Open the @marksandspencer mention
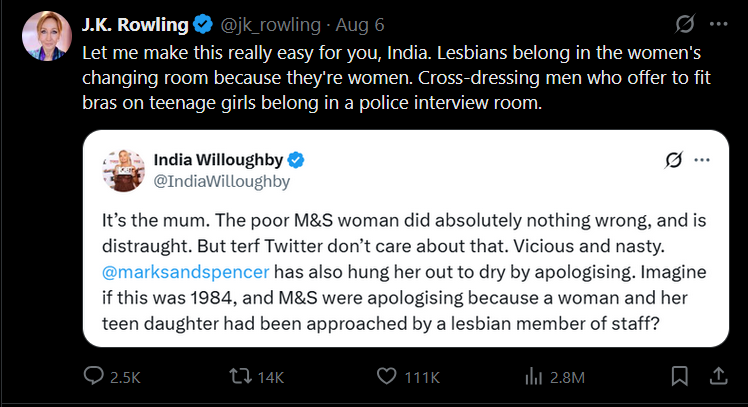 pyautogui.click(x=186, y=272)
